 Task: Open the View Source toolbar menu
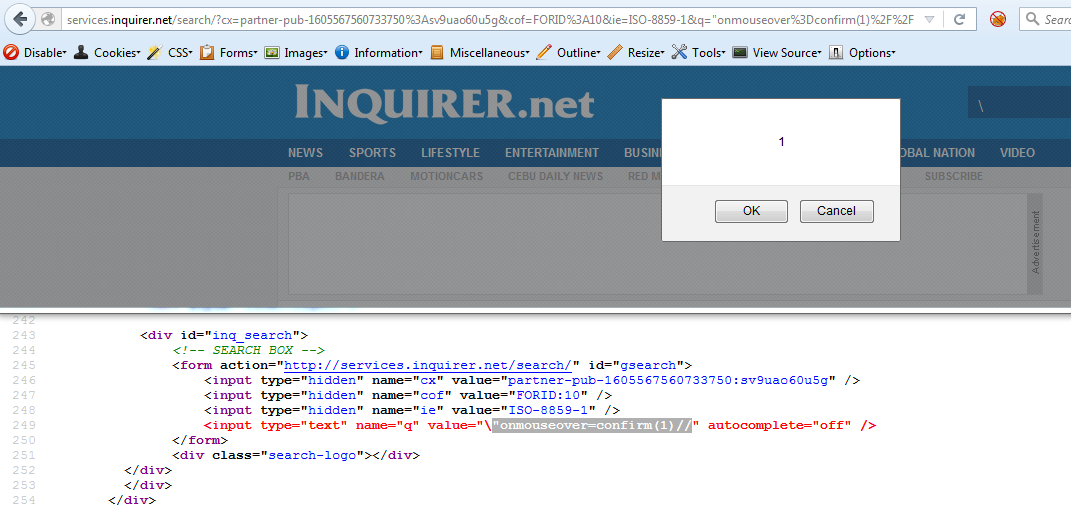pos(787,53)
